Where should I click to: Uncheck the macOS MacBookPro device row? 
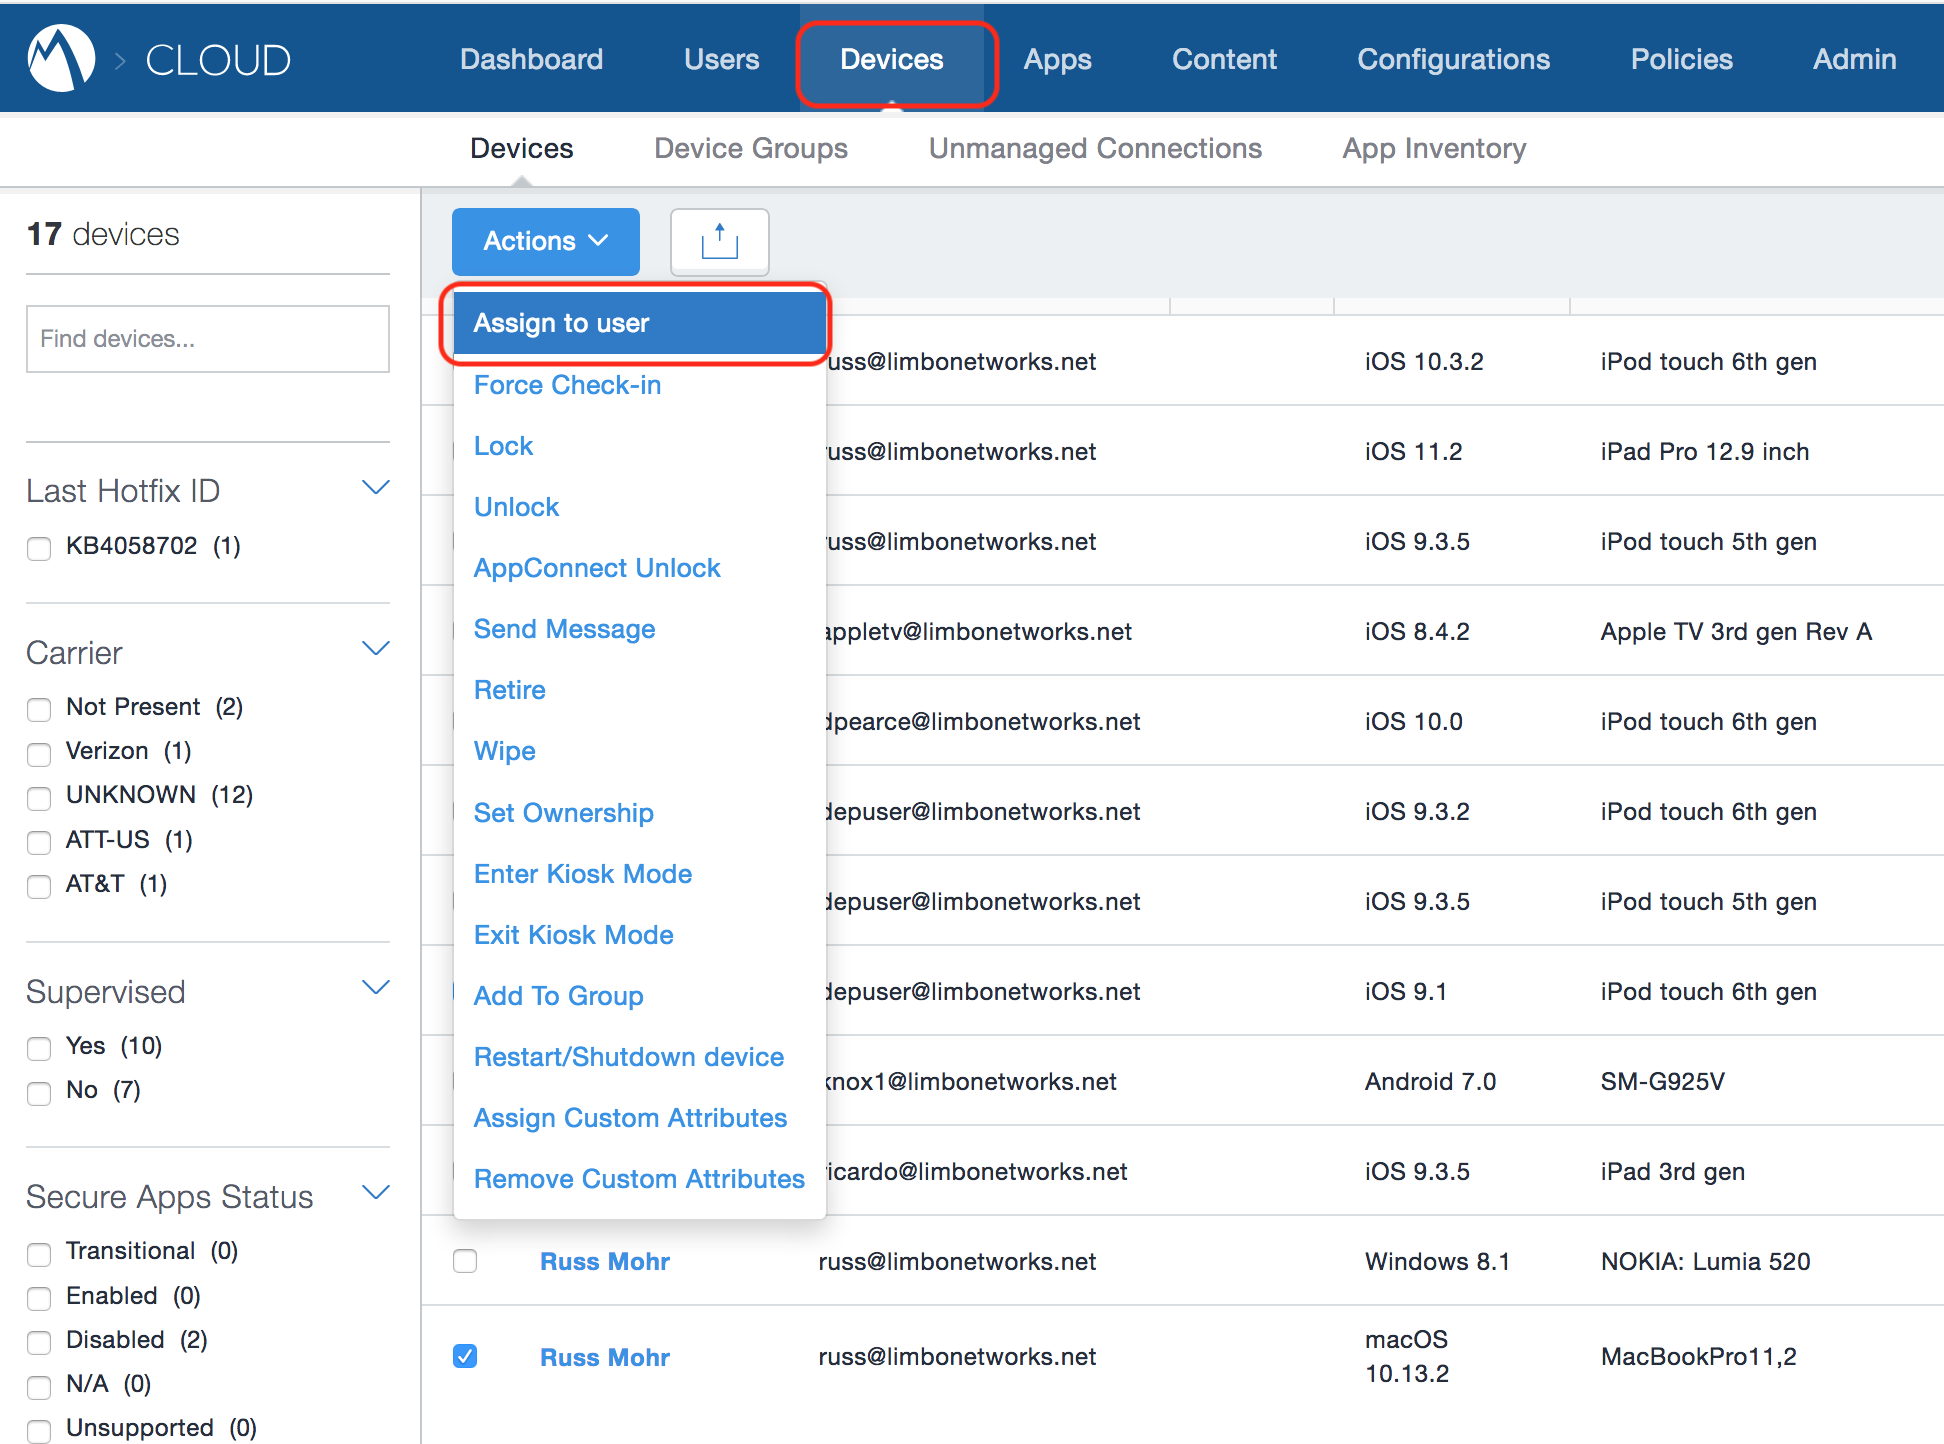[x=465, y=1356]
